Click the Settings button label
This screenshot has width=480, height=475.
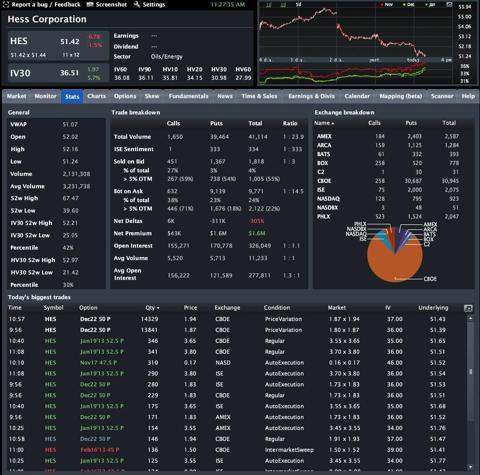coord(154,5)
